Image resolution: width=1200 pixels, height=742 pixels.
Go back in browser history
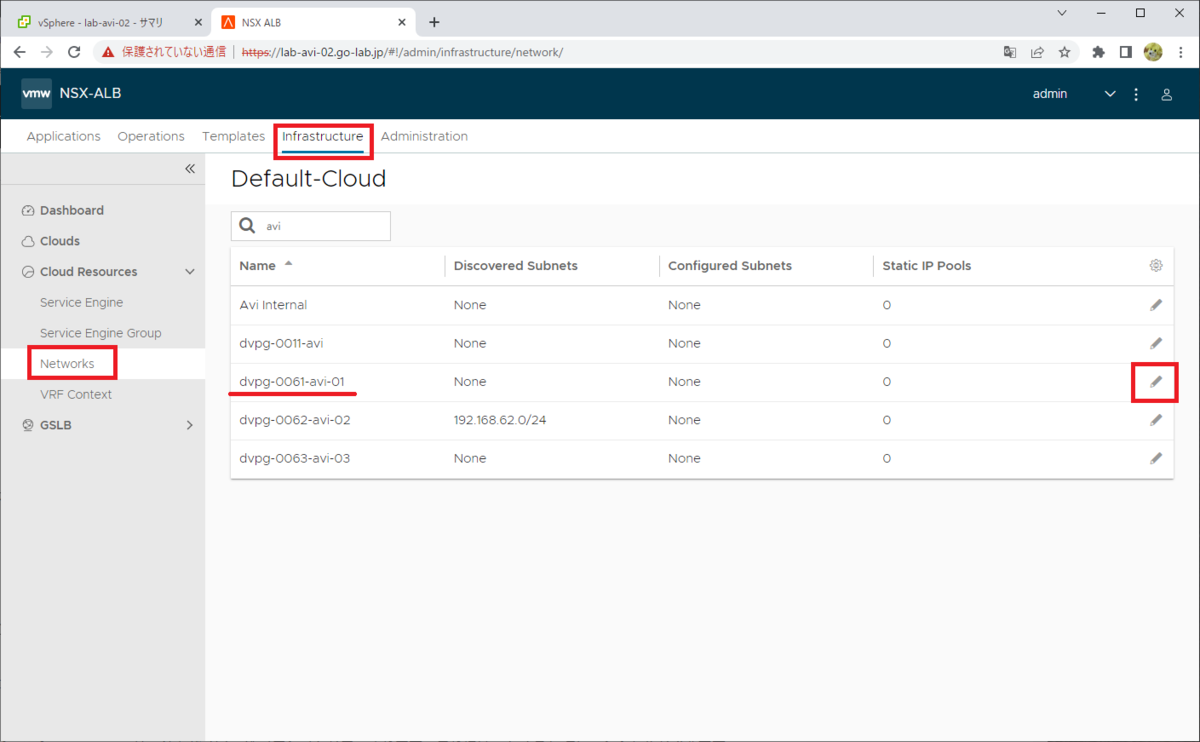[20, 52]
